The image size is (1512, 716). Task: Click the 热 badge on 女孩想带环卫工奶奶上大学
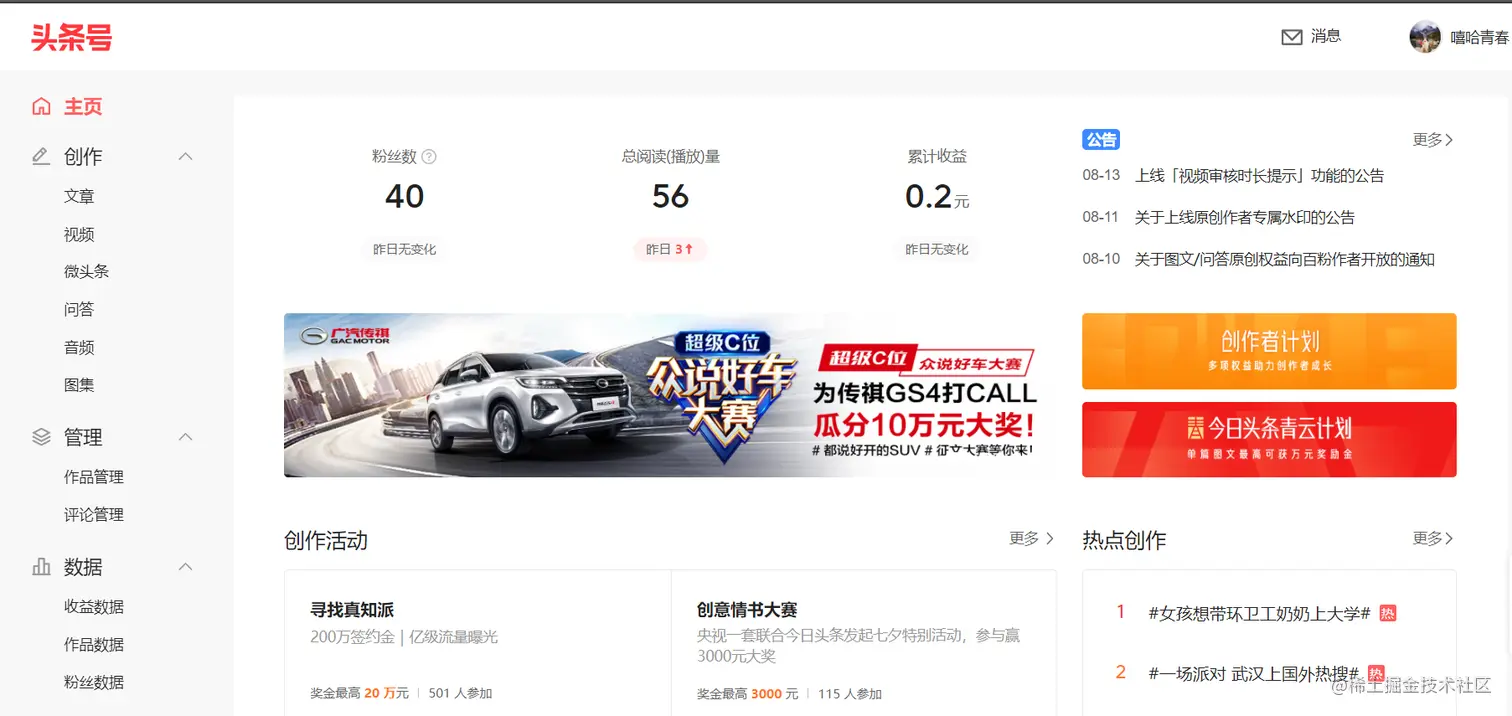tap(1387, 613)
